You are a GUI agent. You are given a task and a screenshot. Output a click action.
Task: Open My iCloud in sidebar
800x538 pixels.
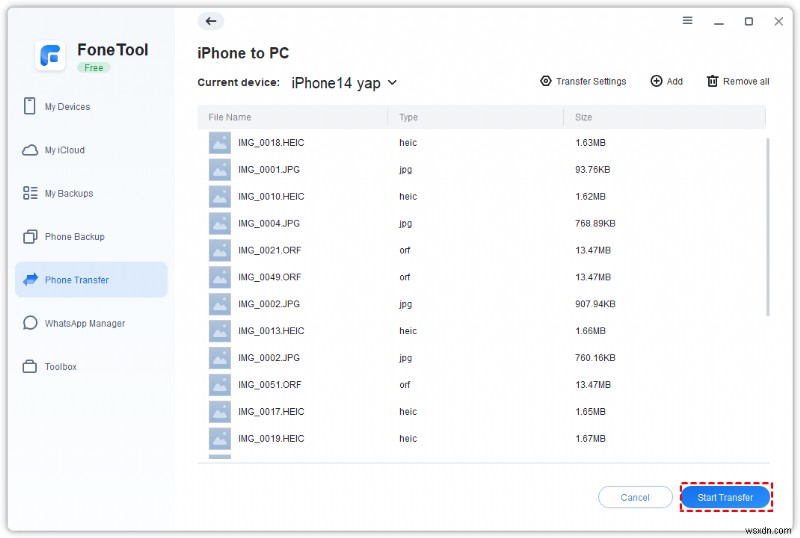click(91, 150)
